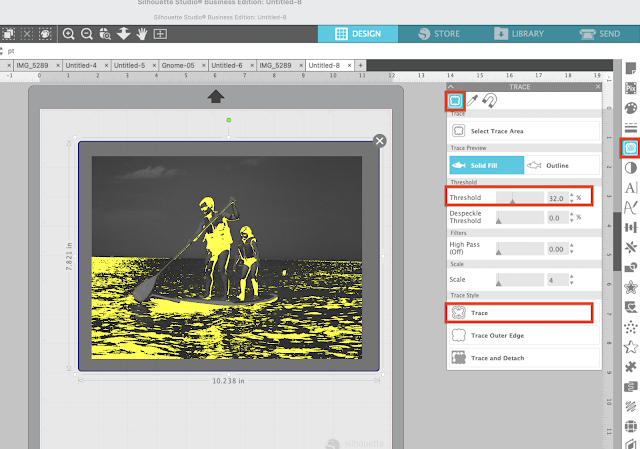Click the Select All toolbar icon

[9, 34]
